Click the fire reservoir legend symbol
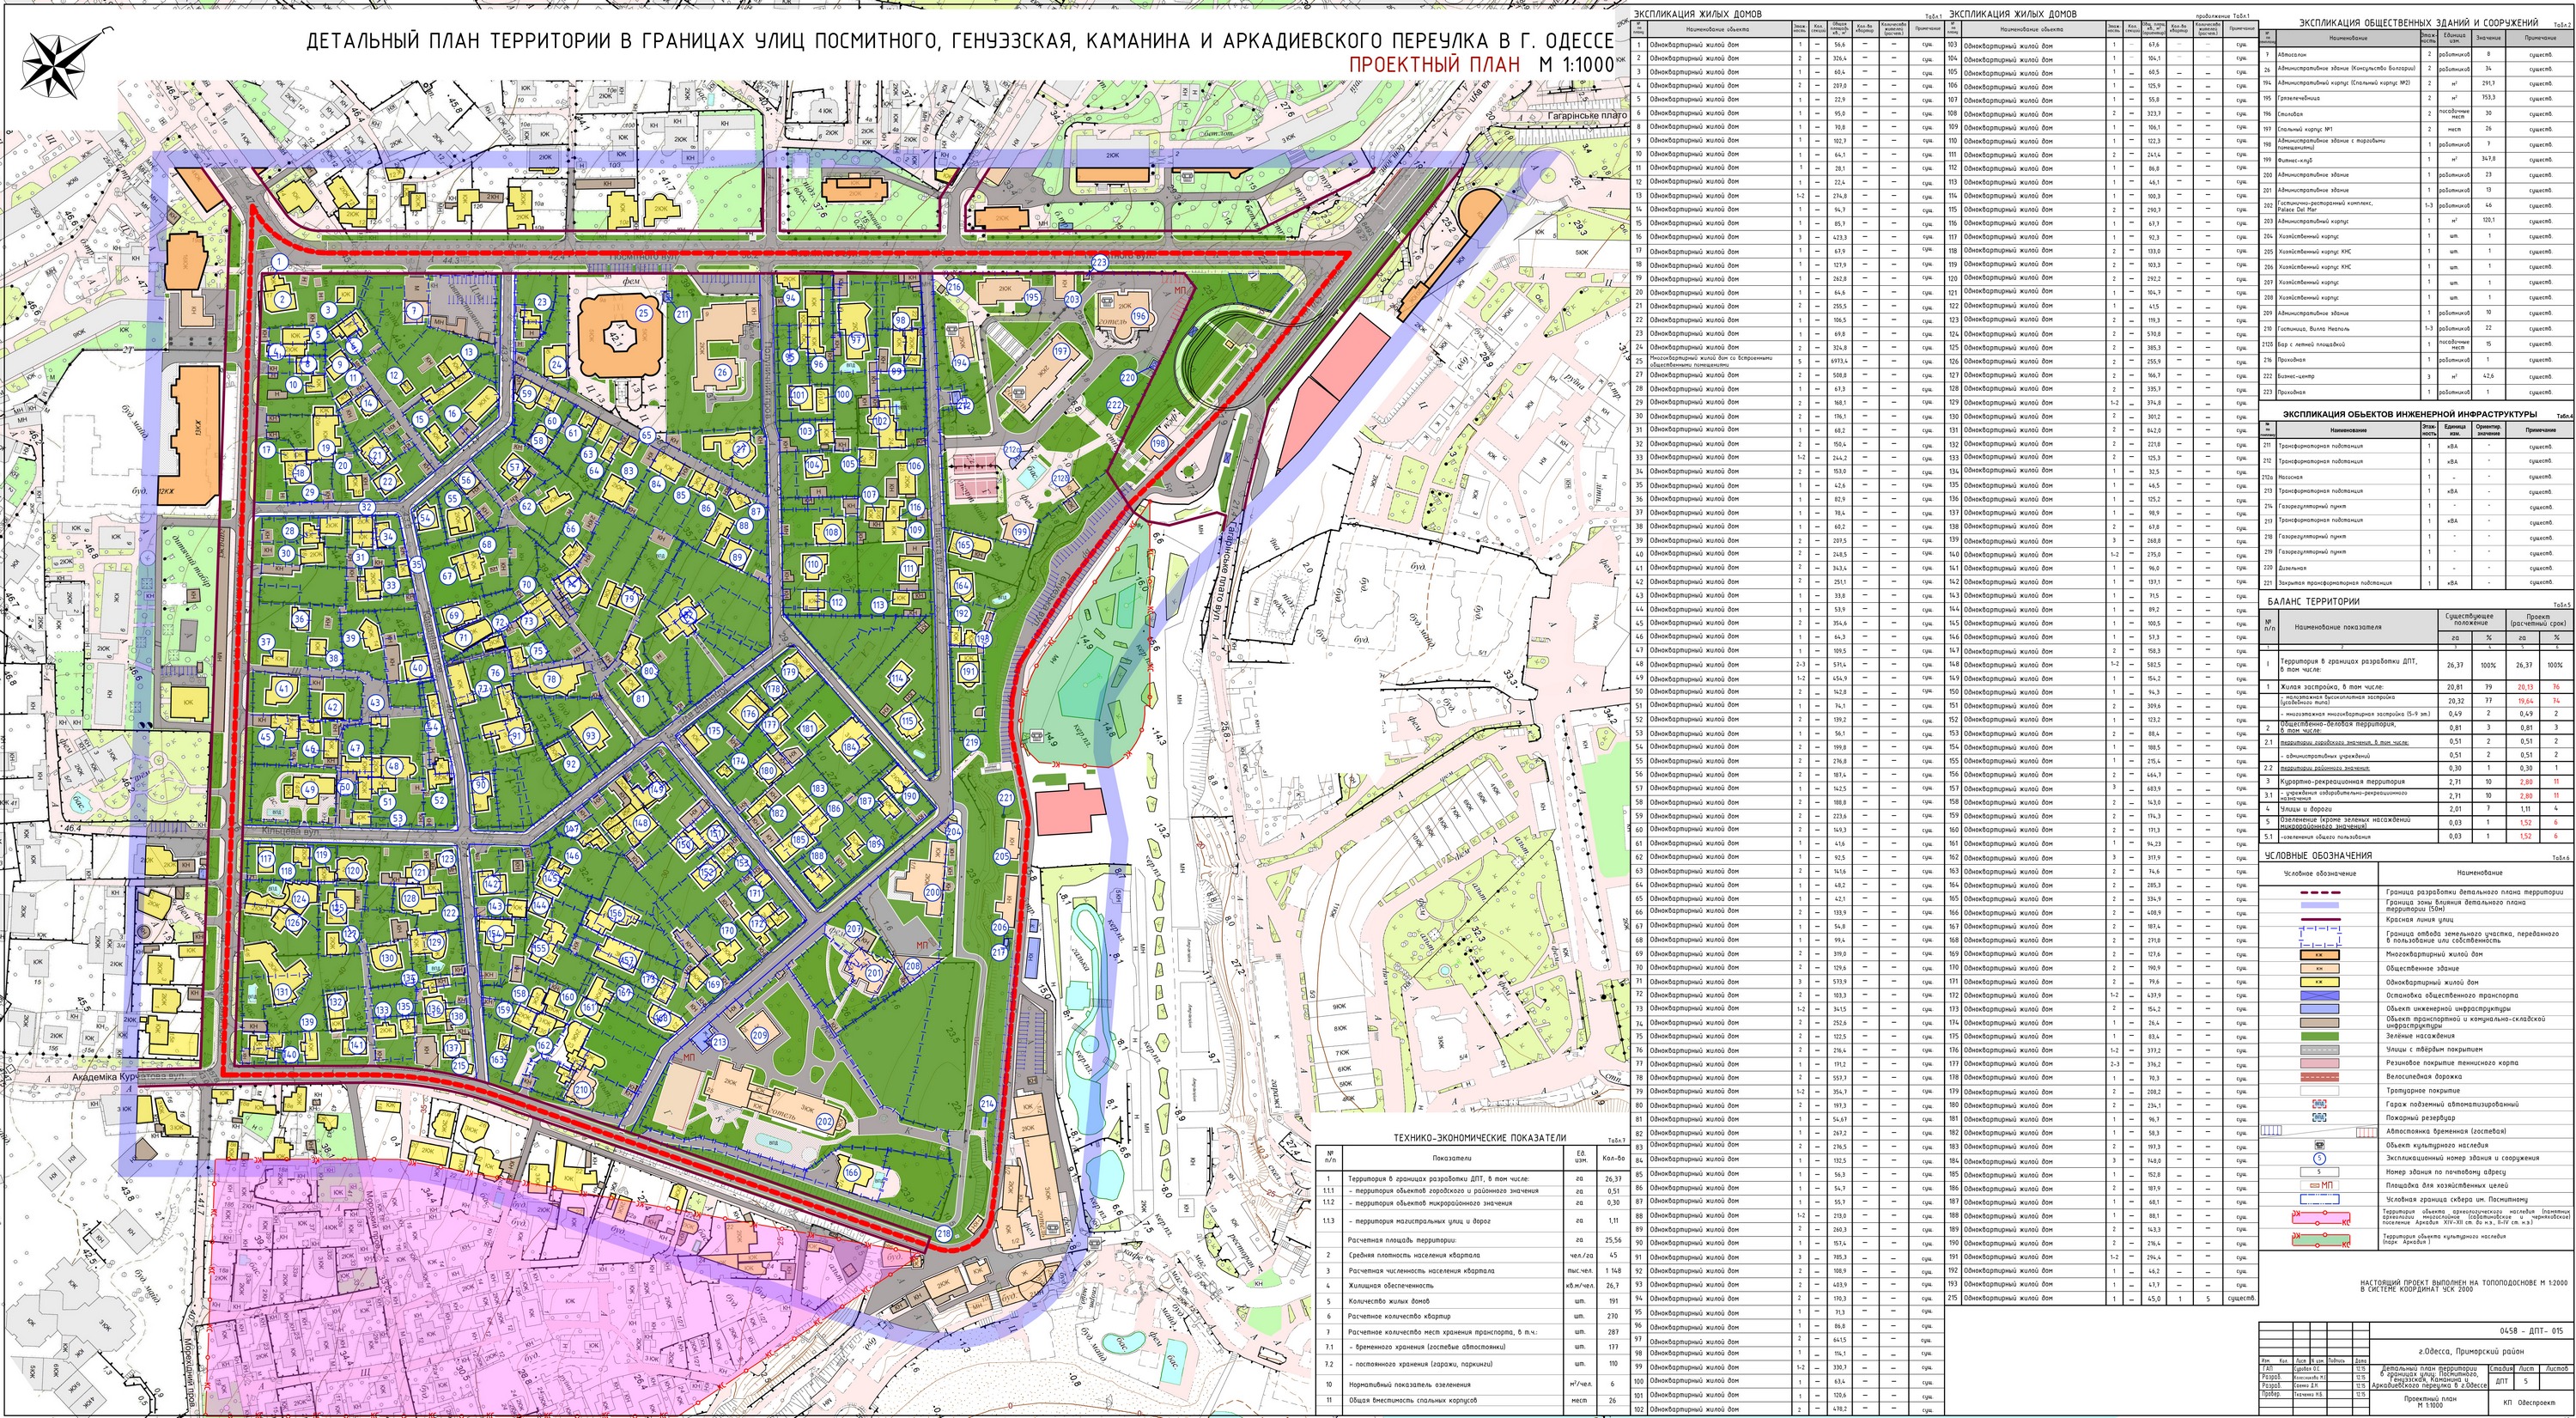The height and width of the screenshot is (1418, 2576). 2320,1118
